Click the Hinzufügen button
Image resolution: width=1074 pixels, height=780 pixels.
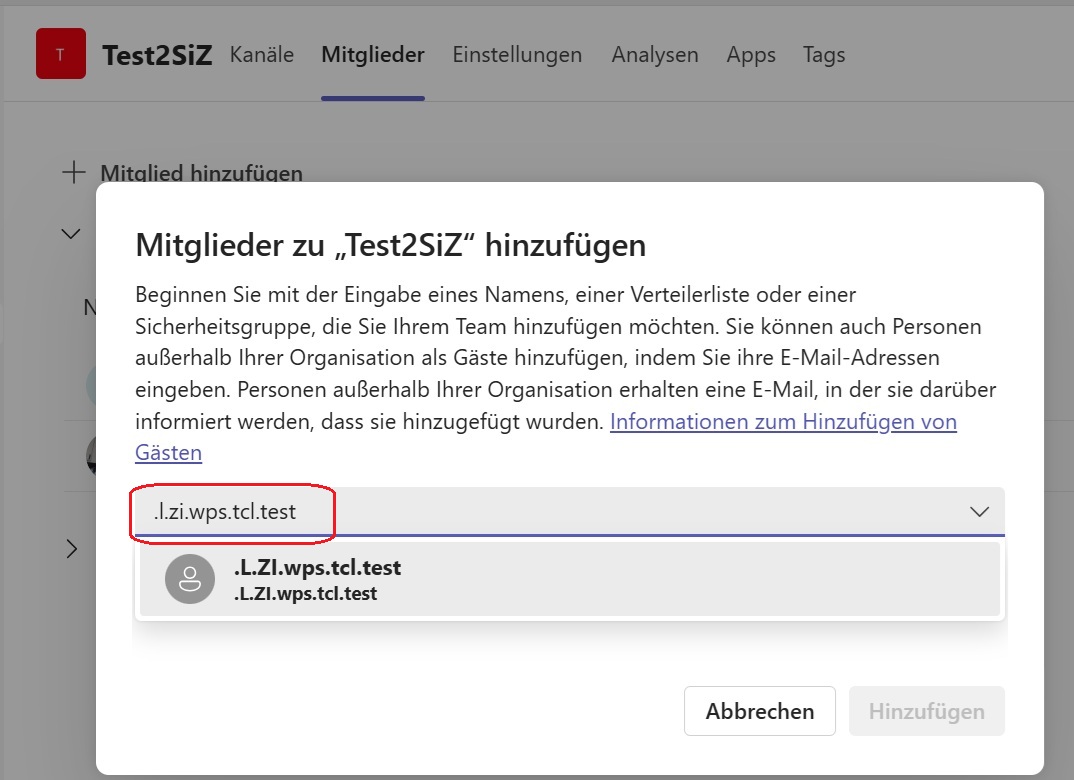(926, 711)
